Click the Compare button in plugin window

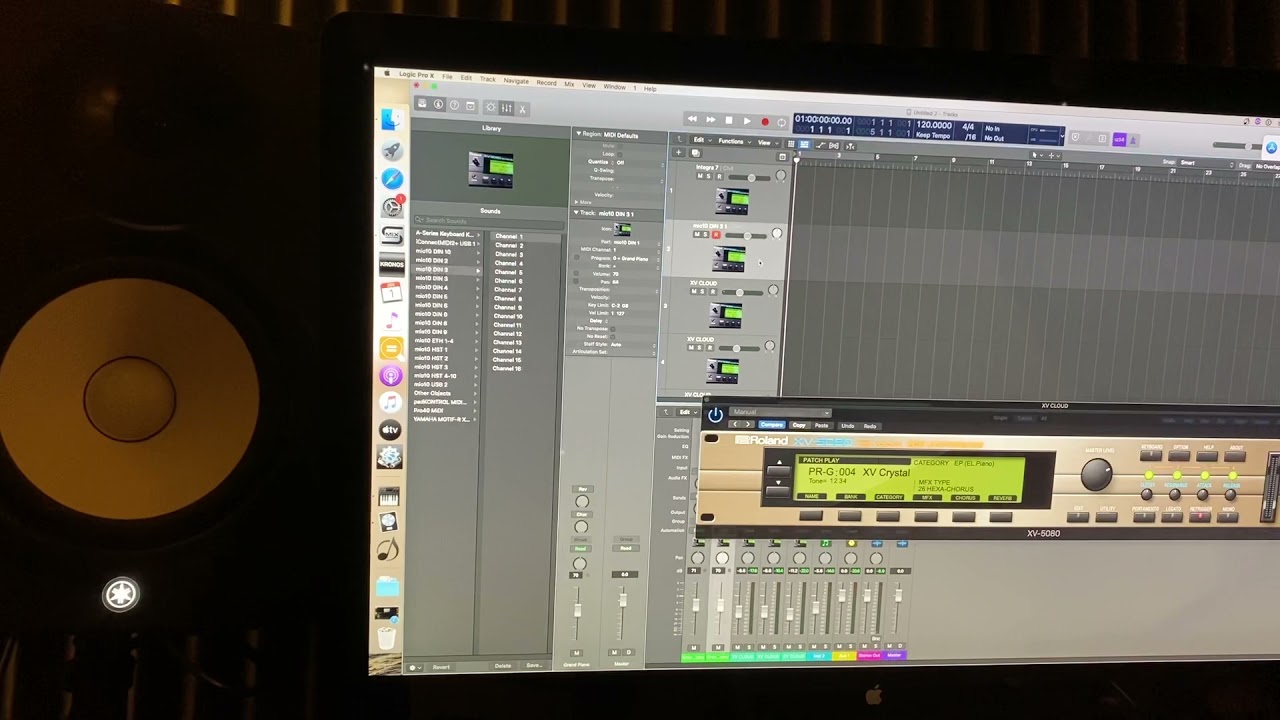tap(772, 425)
